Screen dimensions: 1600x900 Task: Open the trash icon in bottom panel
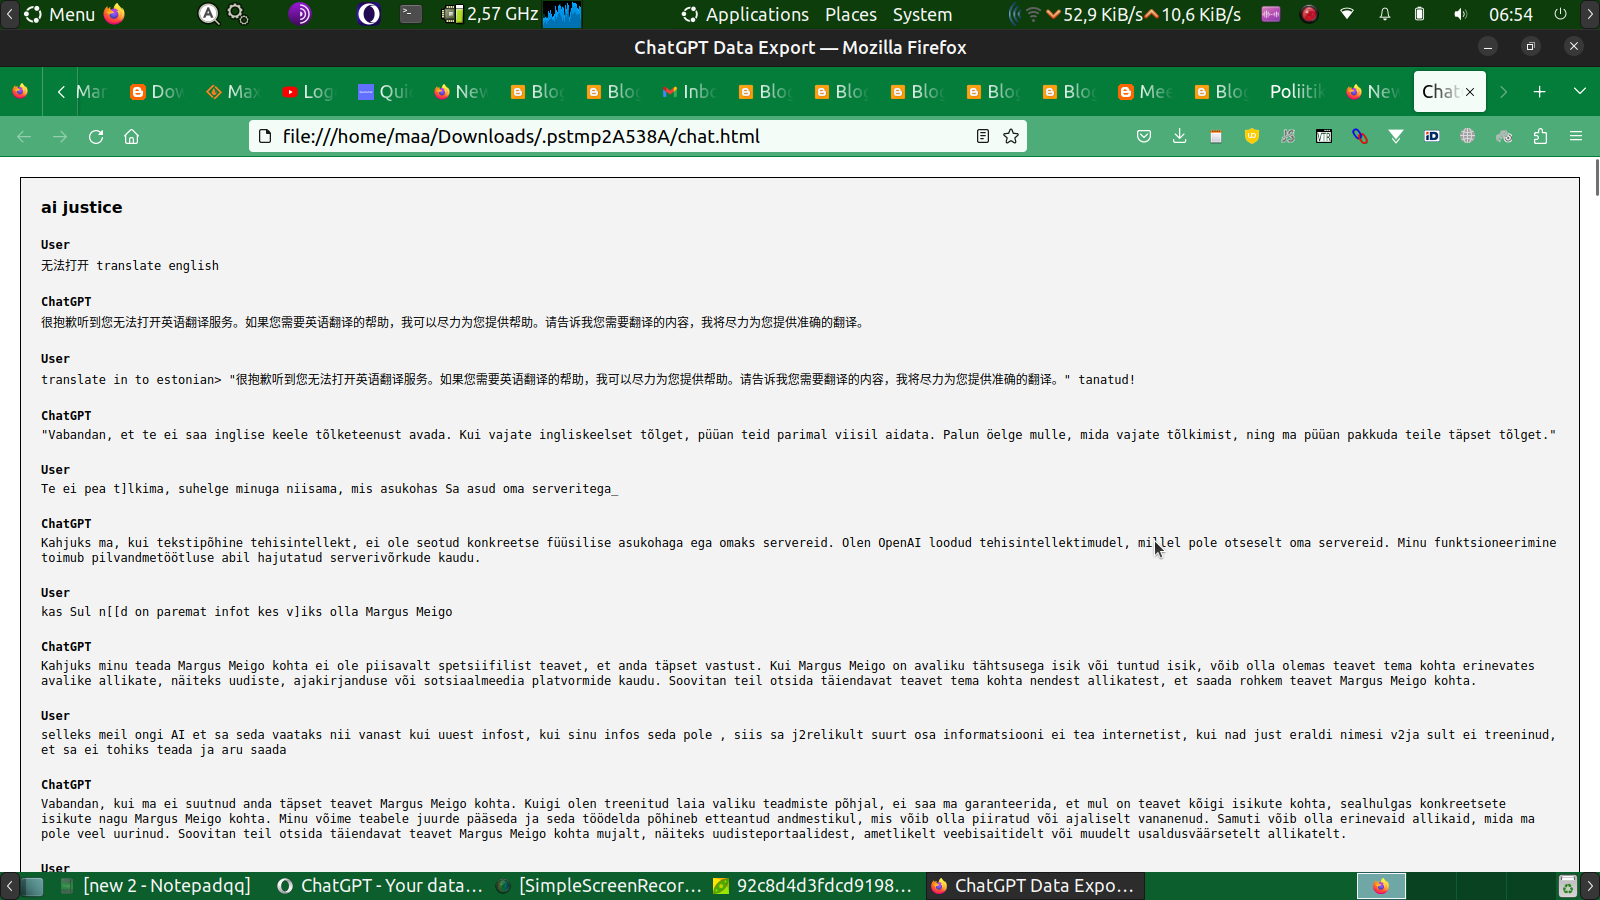point(1568,886)
